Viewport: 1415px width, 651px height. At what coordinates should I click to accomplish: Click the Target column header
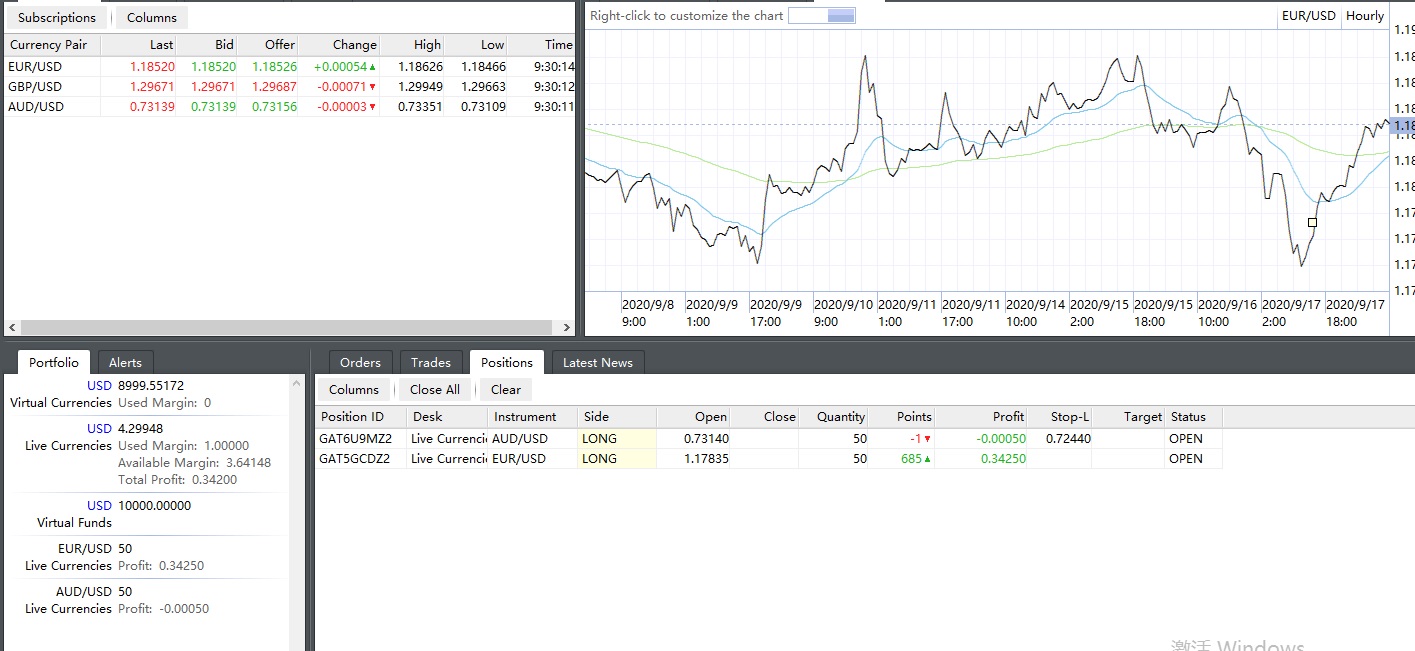point(1128,417)
